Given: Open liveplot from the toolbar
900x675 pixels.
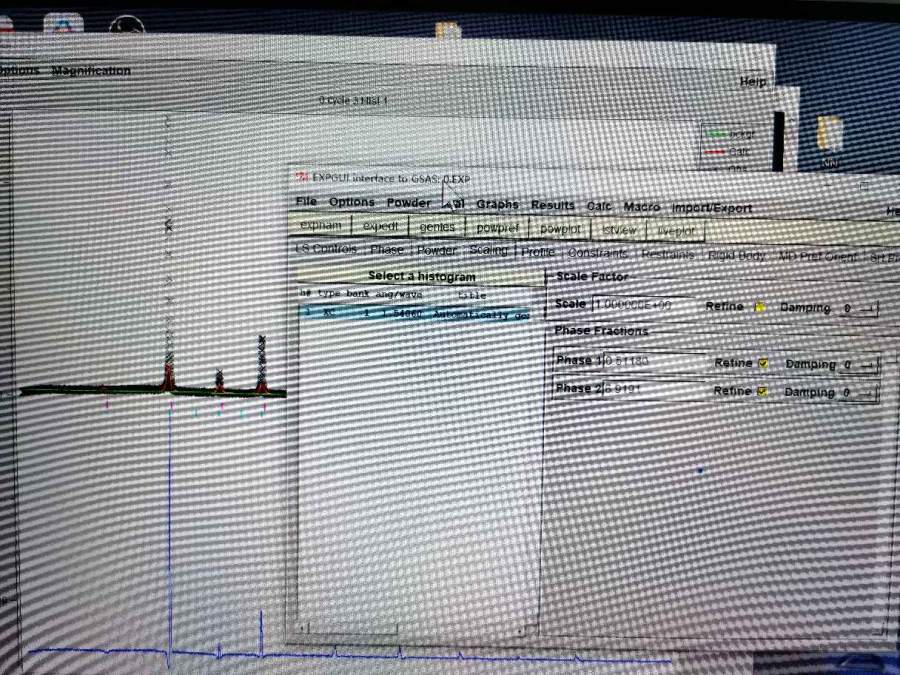Looking at the screenshot, I should point(676,230).
